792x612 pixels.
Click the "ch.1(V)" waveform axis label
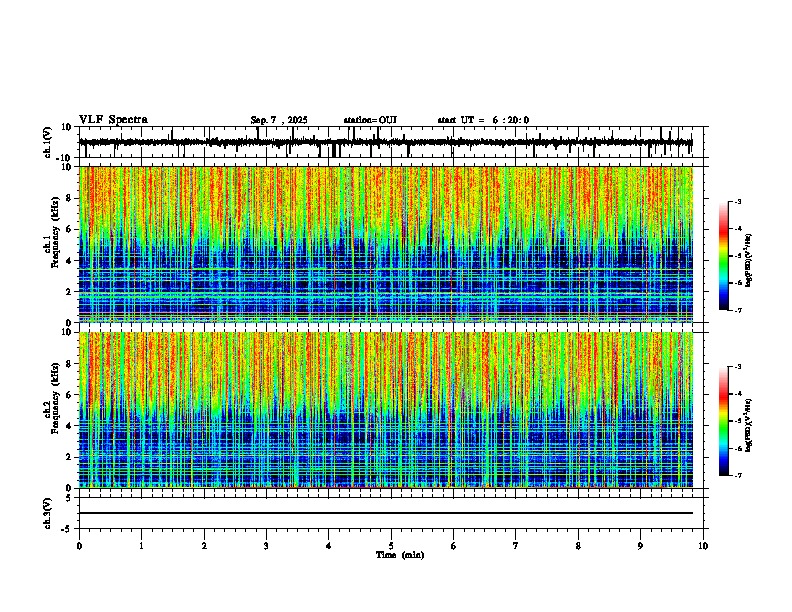tap(48, 142)
